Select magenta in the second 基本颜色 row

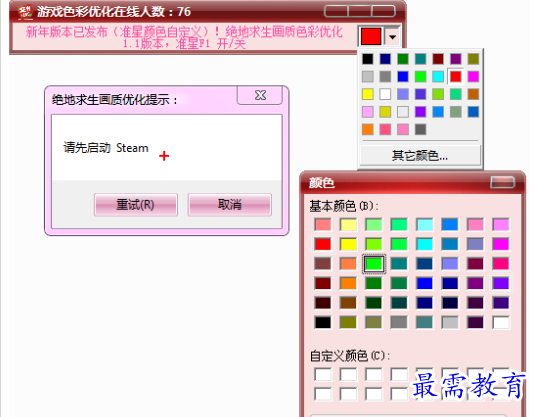tap(501, 244)
